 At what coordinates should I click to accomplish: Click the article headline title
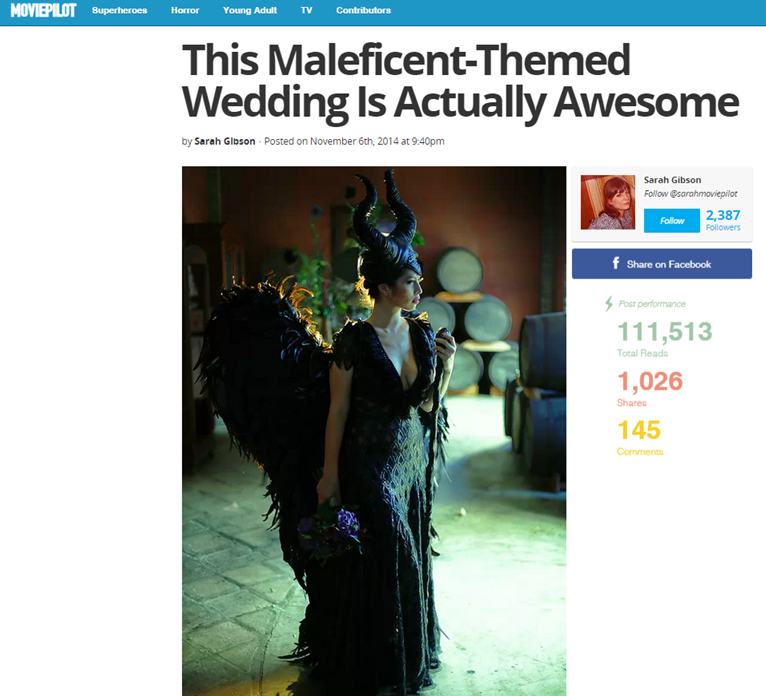460,81
